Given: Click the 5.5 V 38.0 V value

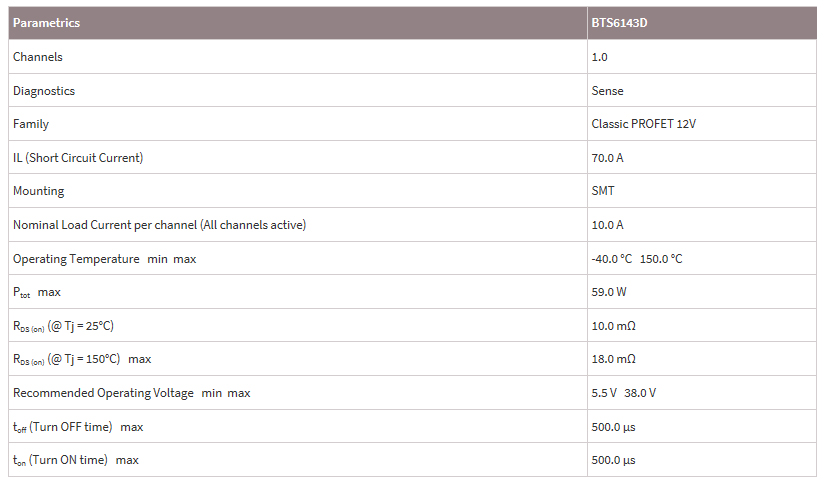Looking at the screenshot, I should 624,393.
